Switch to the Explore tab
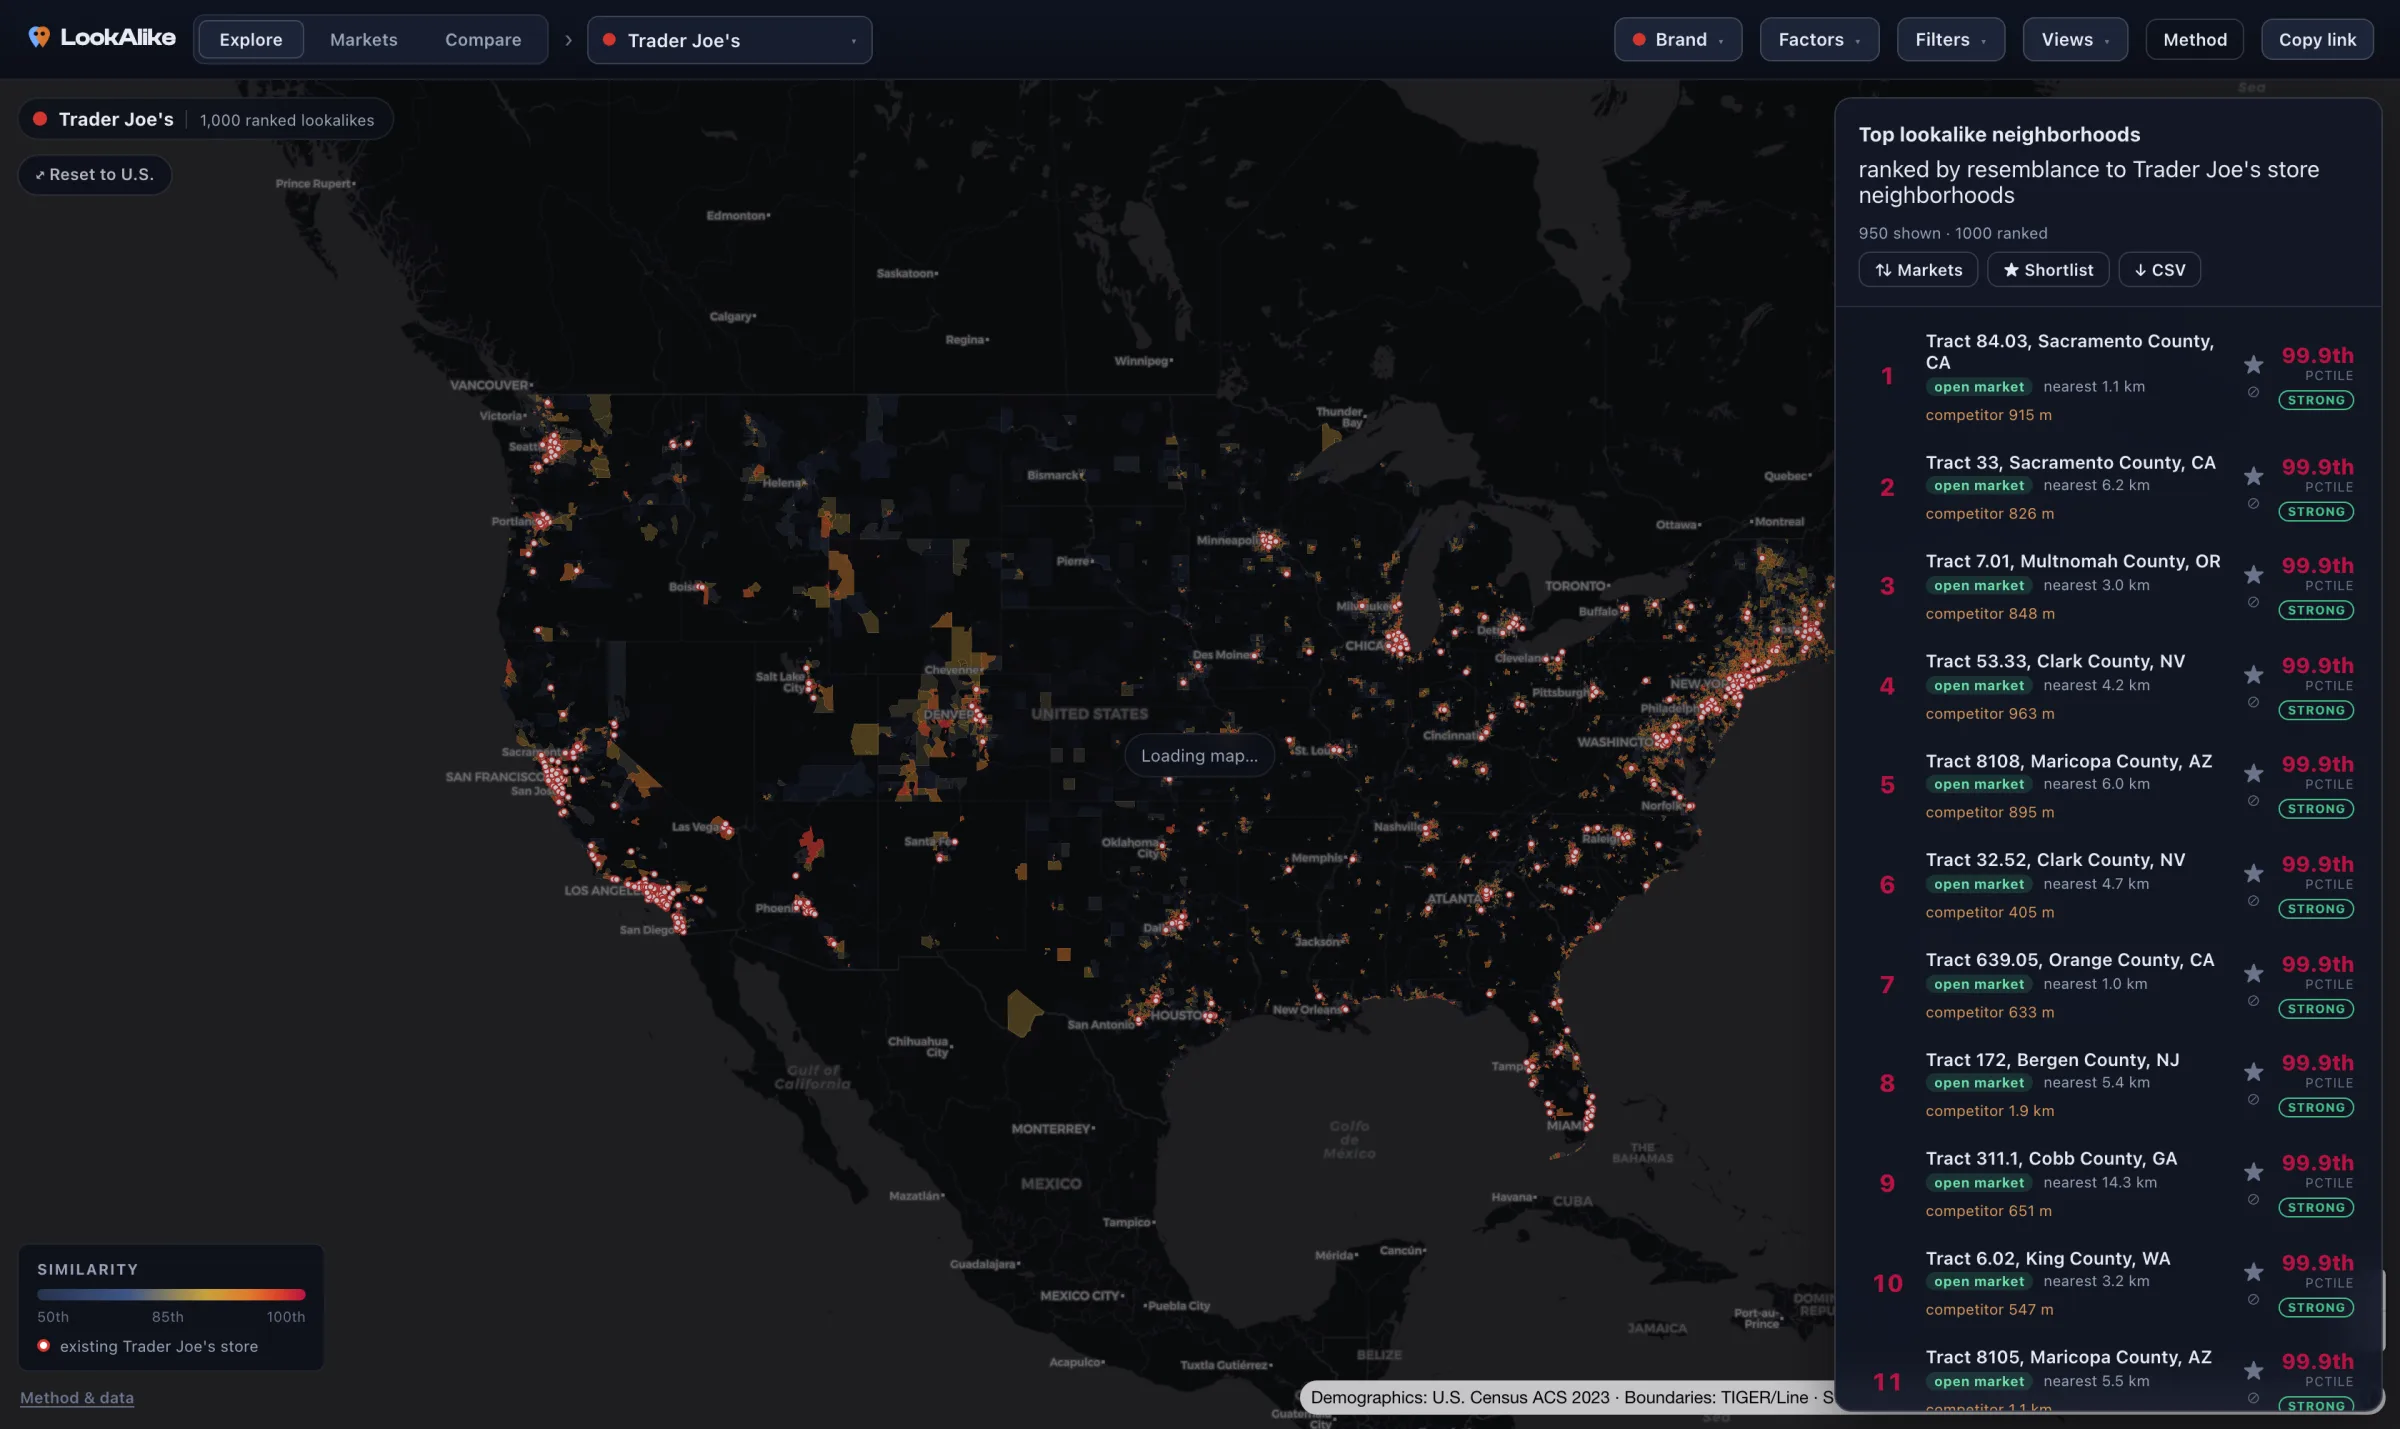 point(251,40)
